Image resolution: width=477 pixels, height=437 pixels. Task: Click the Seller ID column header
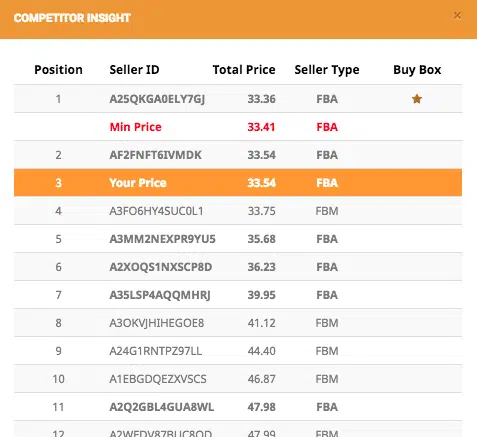pos(134,70)
